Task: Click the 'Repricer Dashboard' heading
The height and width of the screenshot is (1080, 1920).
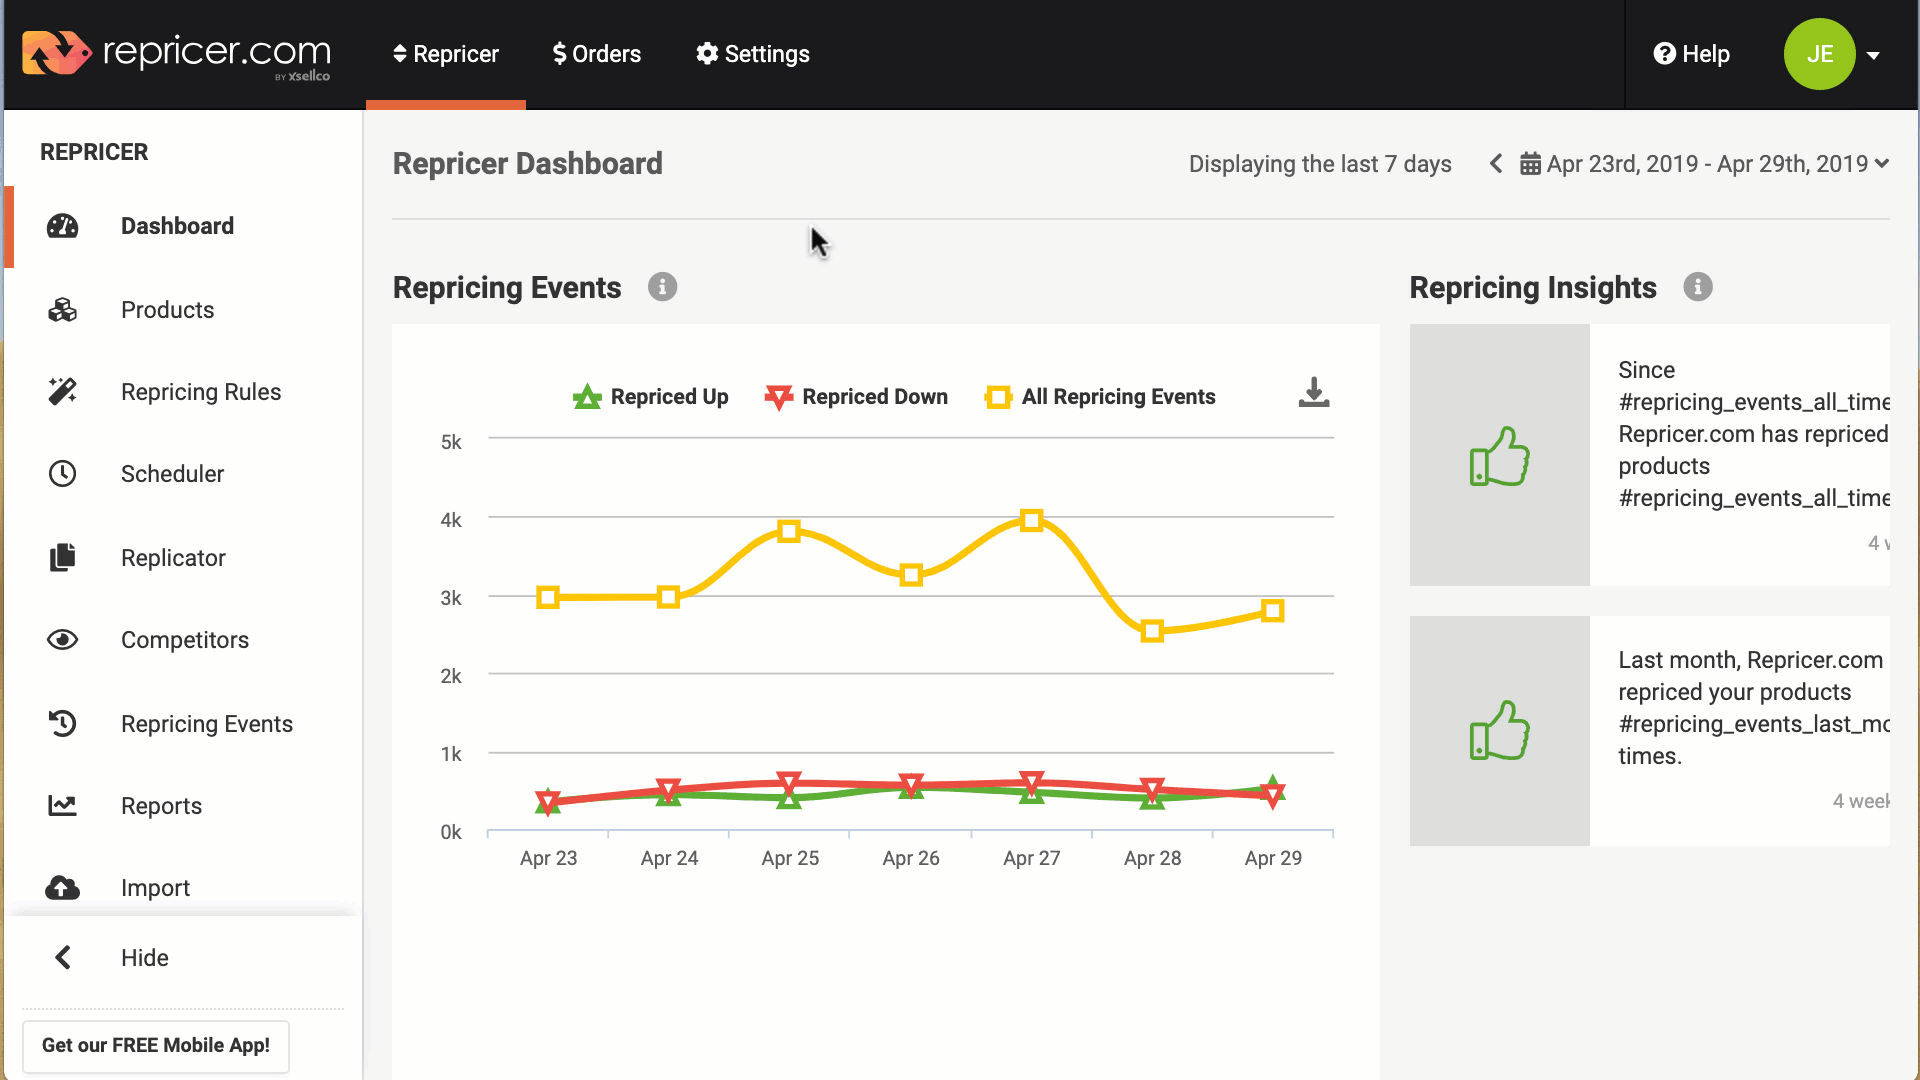Action: (x=528, y=163)
